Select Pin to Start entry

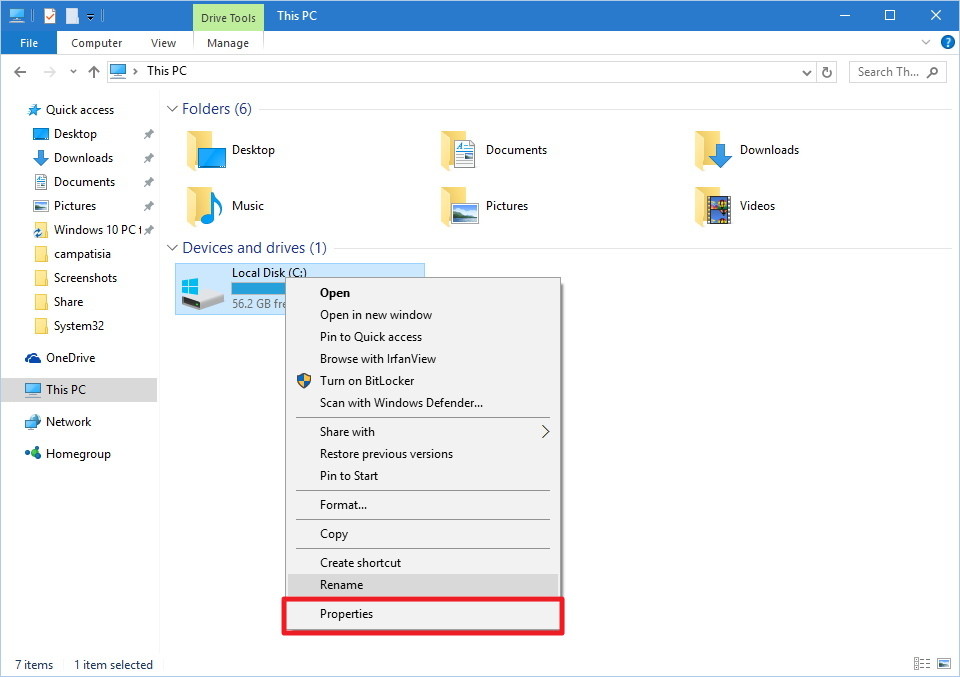click(422, 476)
